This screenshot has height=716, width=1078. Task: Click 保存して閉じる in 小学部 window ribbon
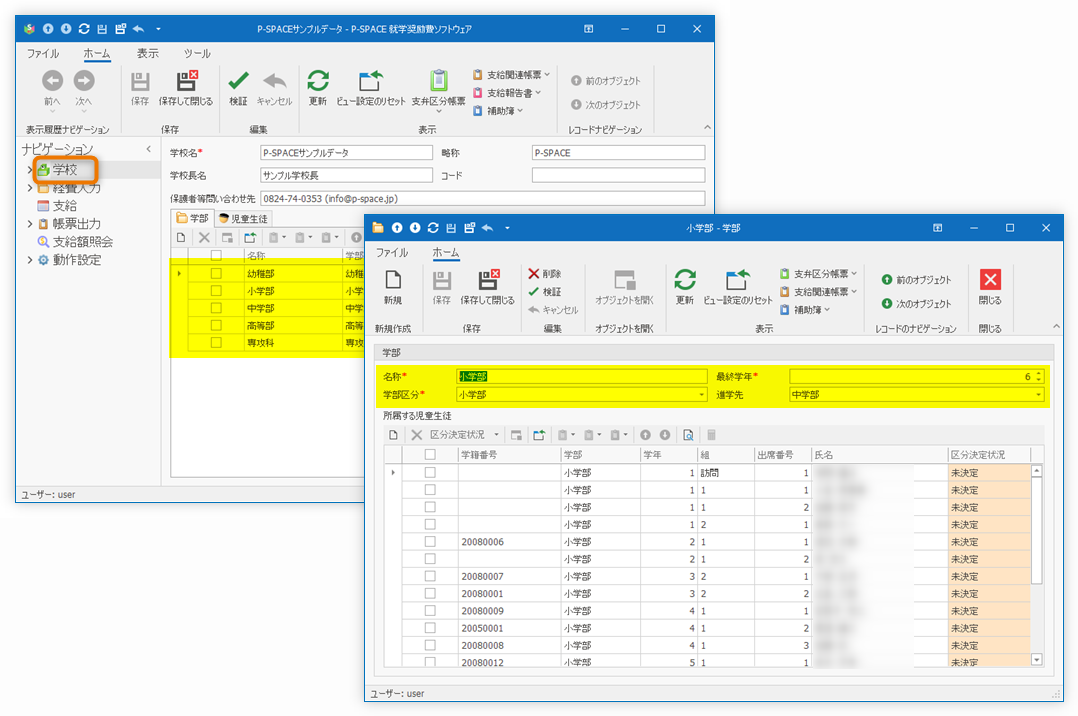point(487,288)
